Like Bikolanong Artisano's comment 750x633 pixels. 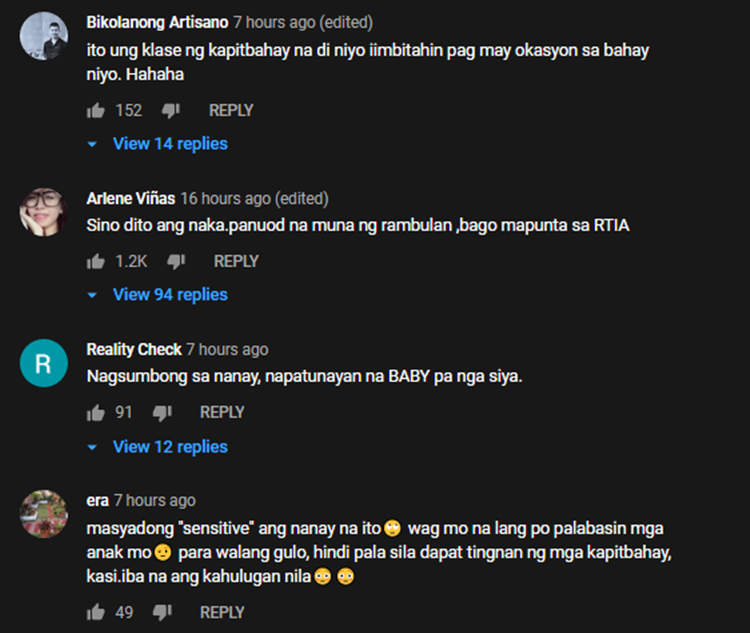pyautogui.click(x=96, y=111)
